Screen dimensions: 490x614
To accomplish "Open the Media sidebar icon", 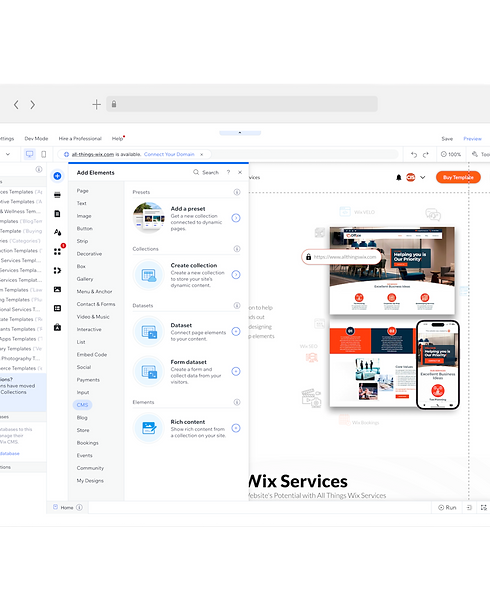I will tap(57, 289).
